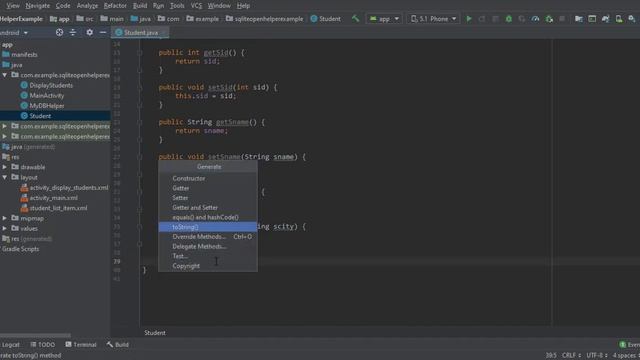Open the View menu
The width and height of the screenshot is (640, 360).
pos(13,6)
